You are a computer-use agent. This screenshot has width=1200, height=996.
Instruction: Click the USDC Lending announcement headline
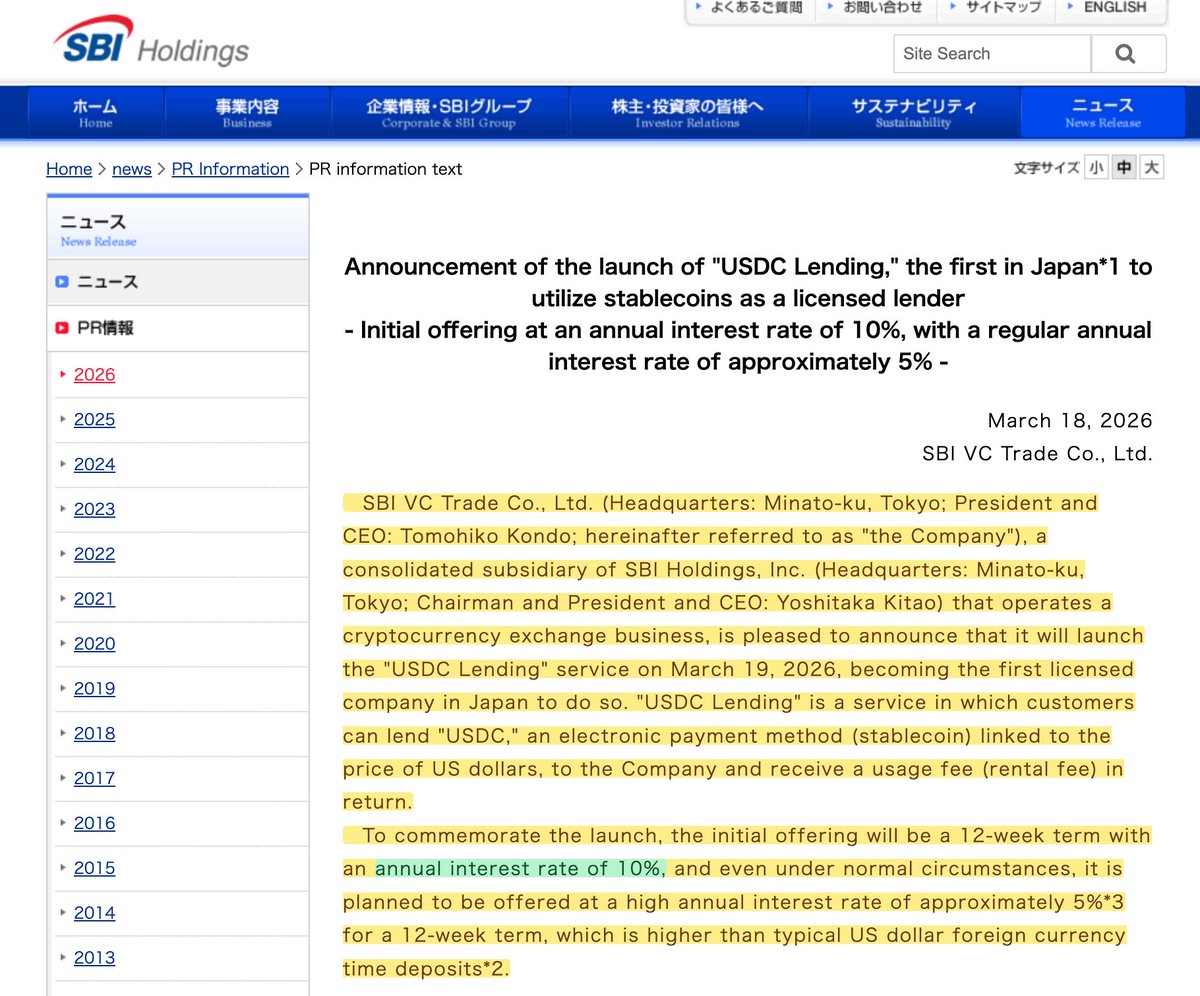pos(748,314)
